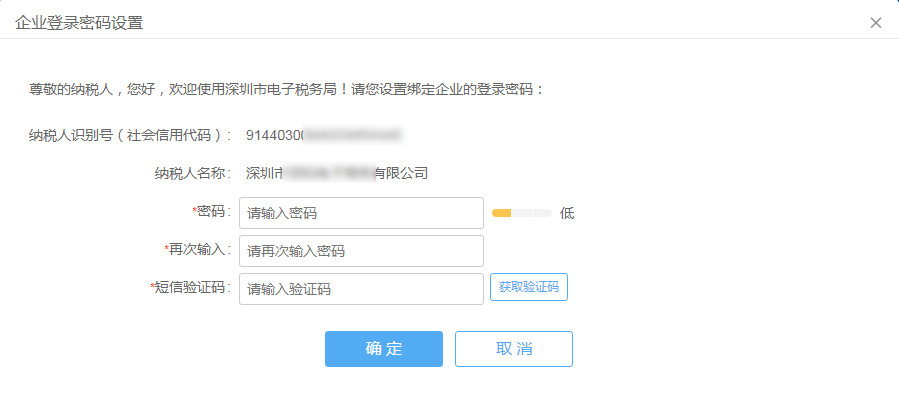Cancel using the 取消 button
Image resolution: width=899 pixels, height=408 pixels.
pos(514,348)
